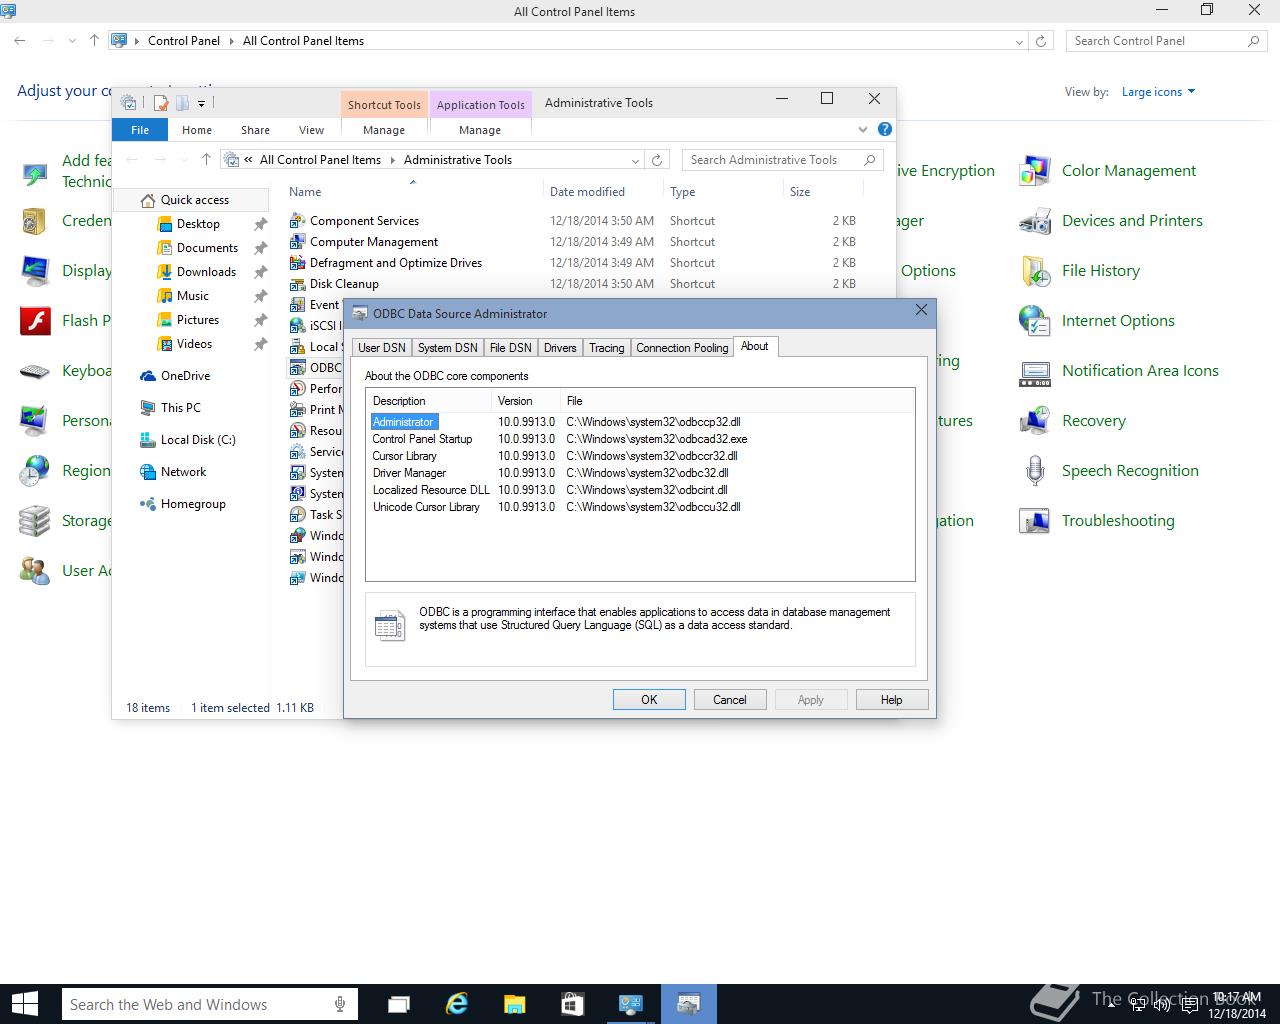This screenshot has width=1280, height=1024.
Task: Switch to the File DSN tab
Action: coord(510,348)
